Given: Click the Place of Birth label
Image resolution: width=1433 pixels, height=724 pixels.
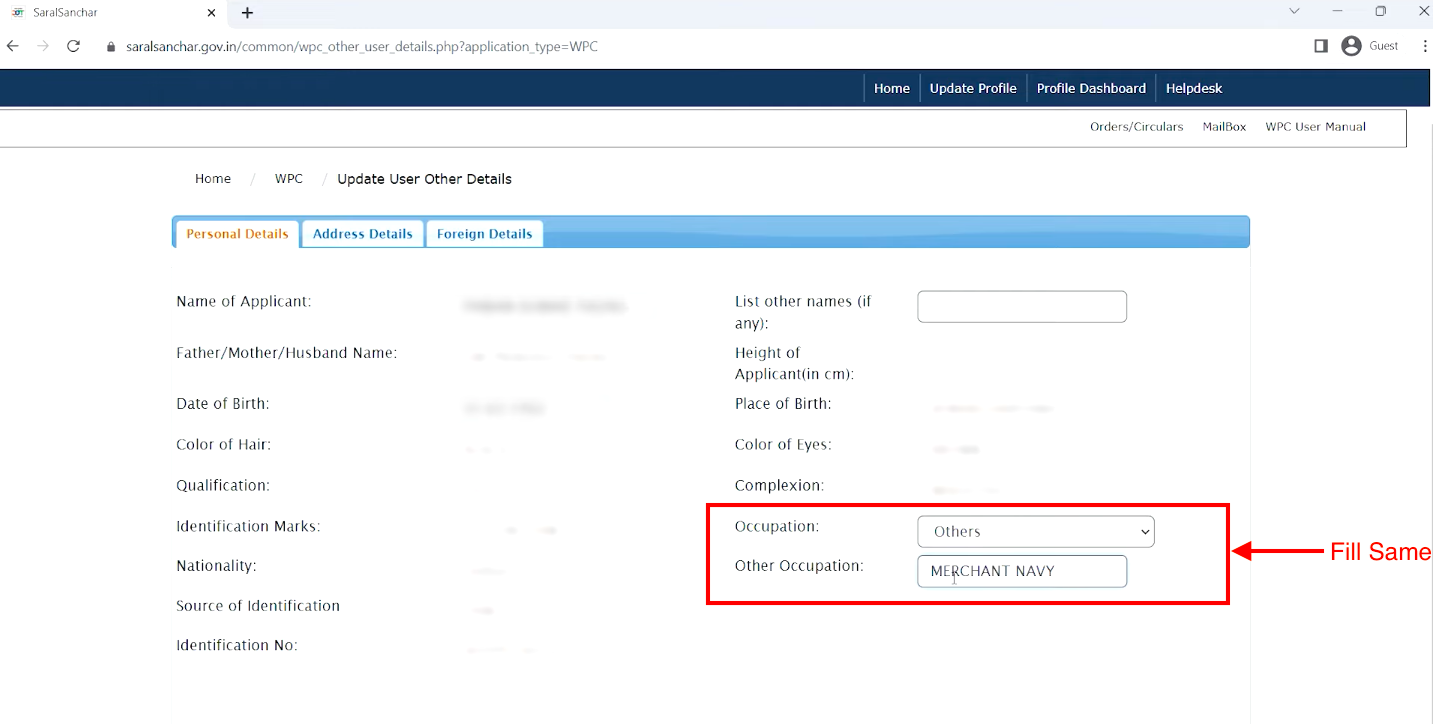Looking at the screenshot, I should tap(783, 404).
